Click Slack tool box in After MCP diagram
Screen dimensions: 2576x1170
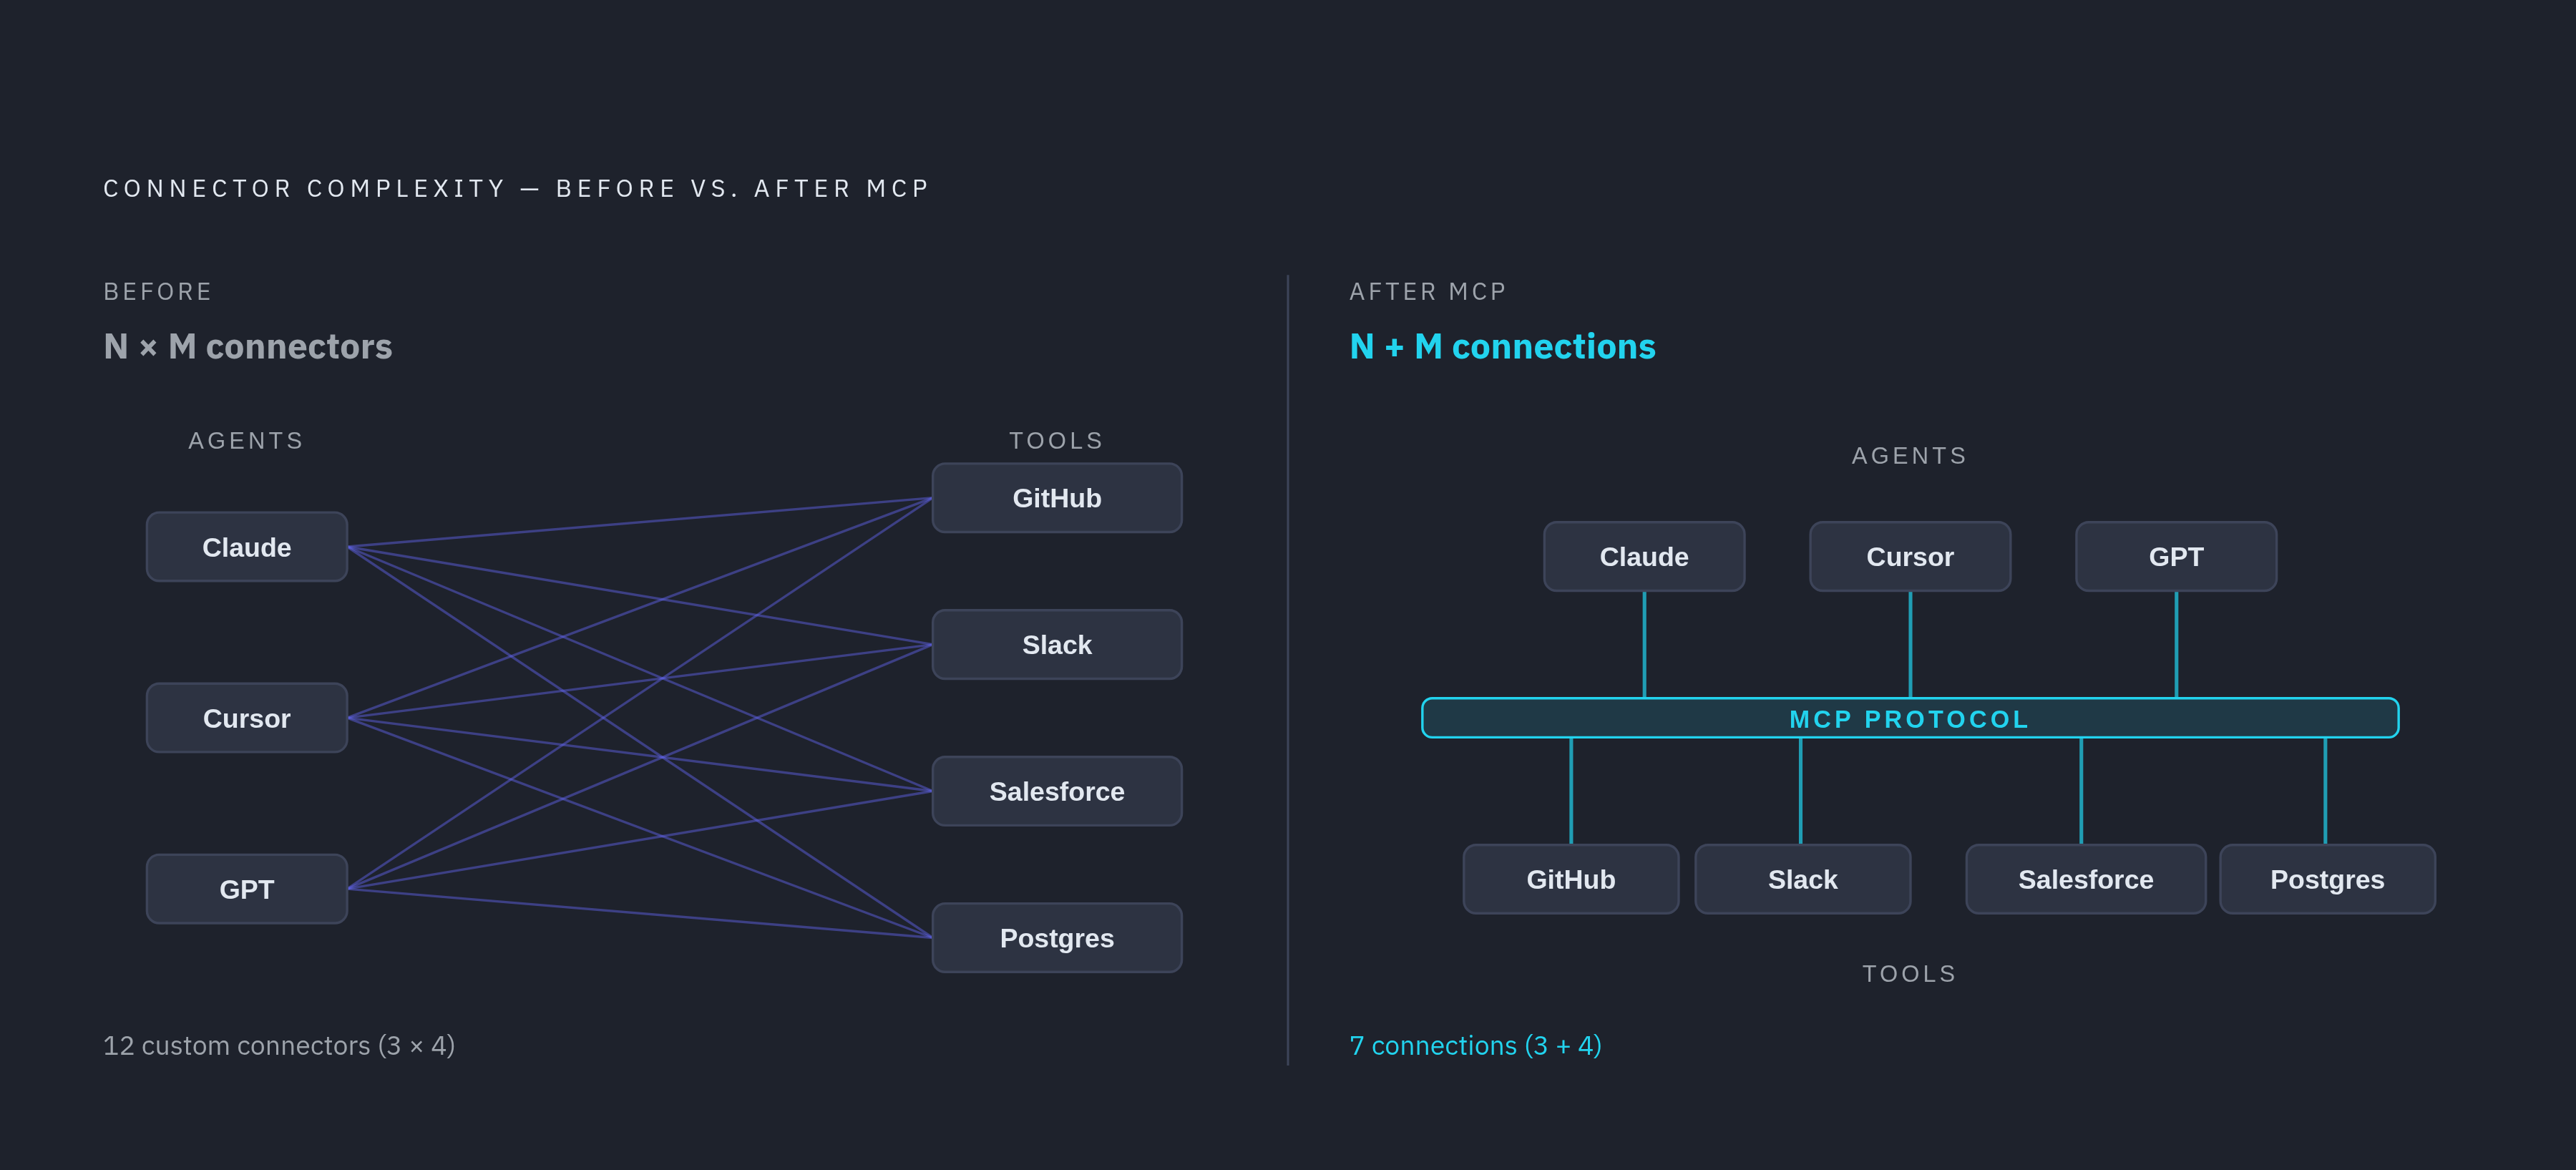1803,879
